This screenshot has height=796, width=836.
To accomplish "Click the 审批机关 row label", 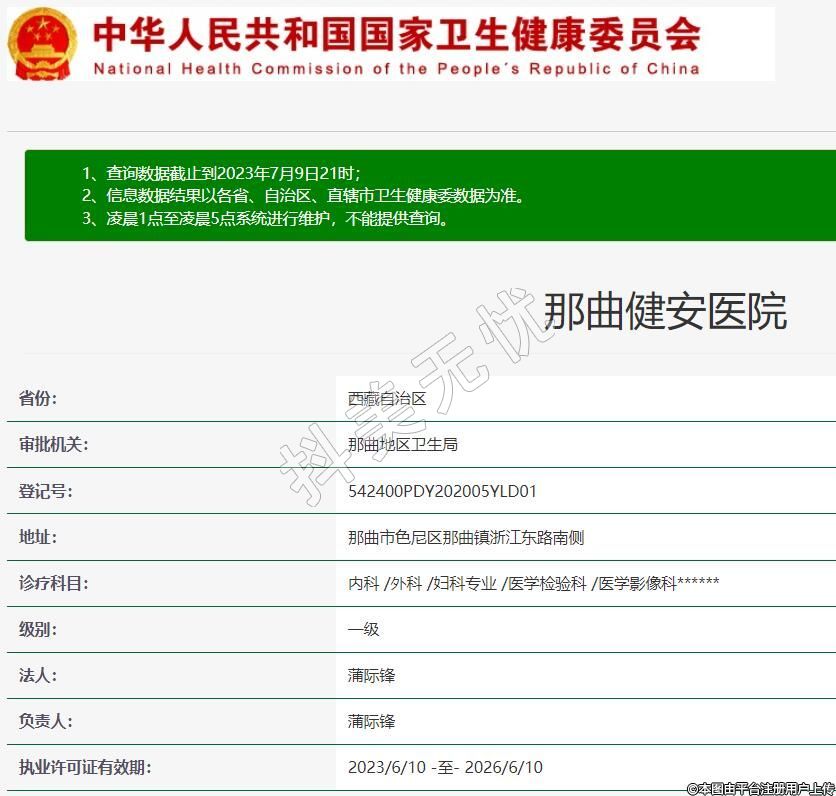I will [53, 444].
